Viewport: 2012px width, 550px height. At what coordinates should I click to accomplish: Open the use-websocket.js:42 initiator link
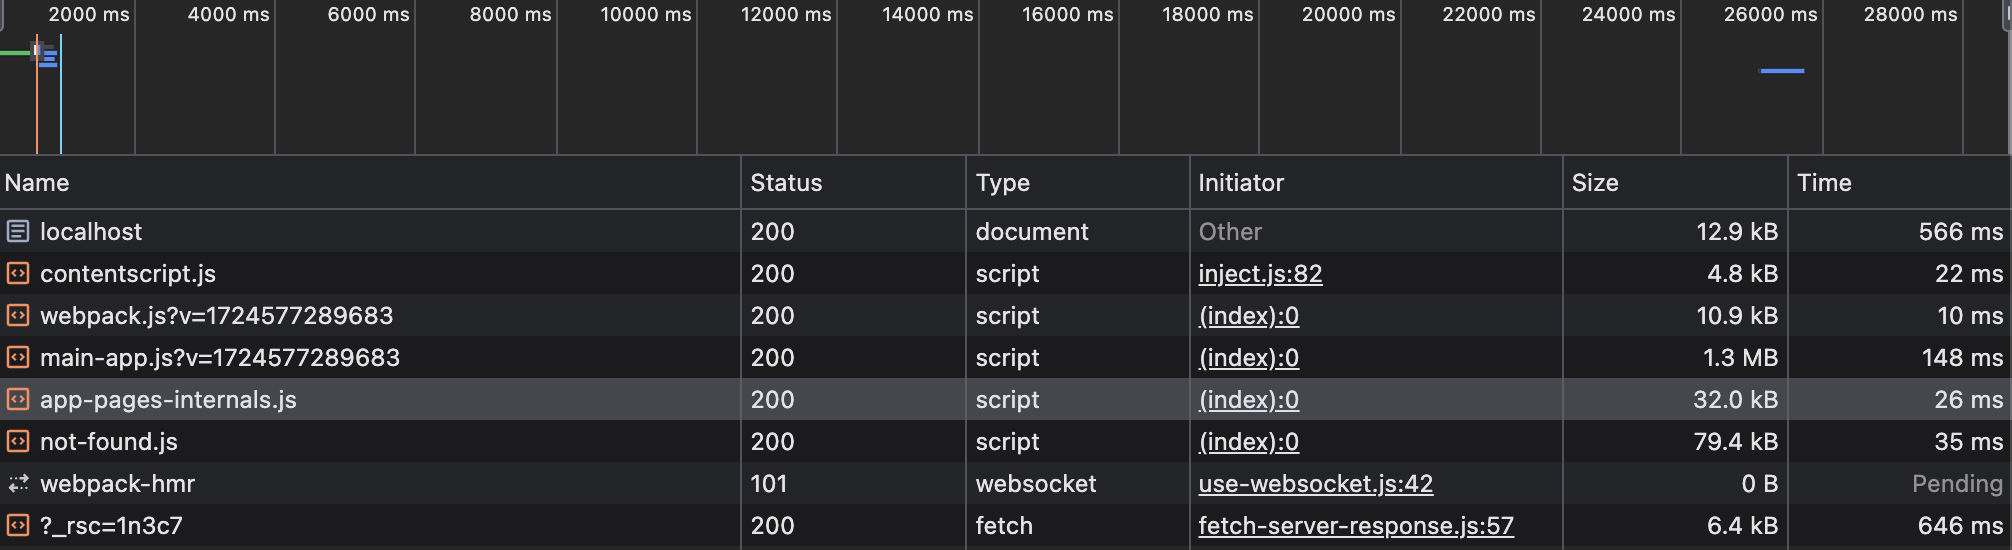click(x=1315, y=484)
